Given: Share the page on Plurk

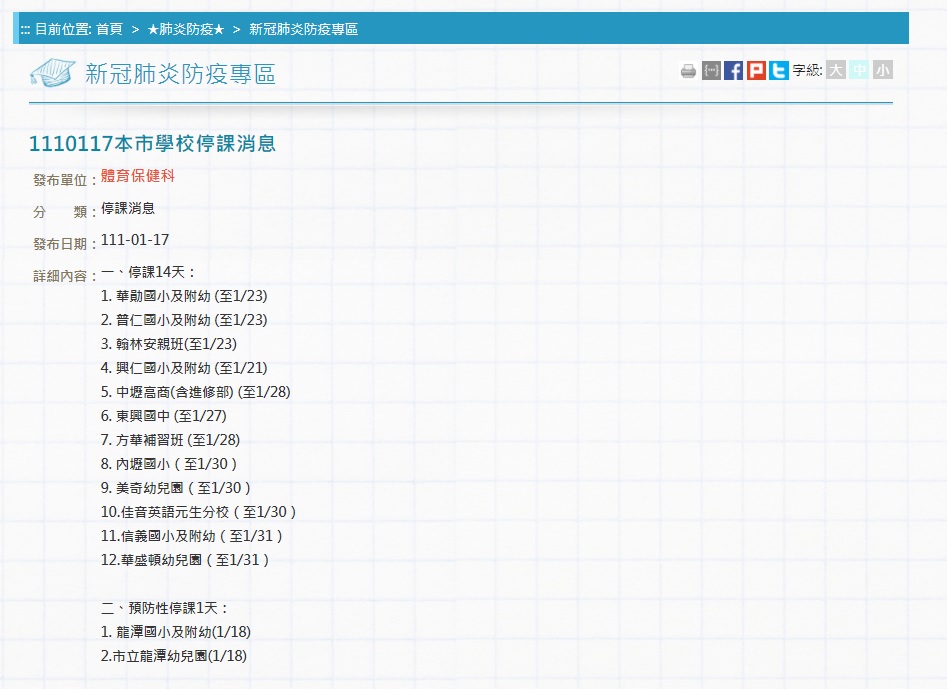Looking at the screenshot, I should 756,71.
